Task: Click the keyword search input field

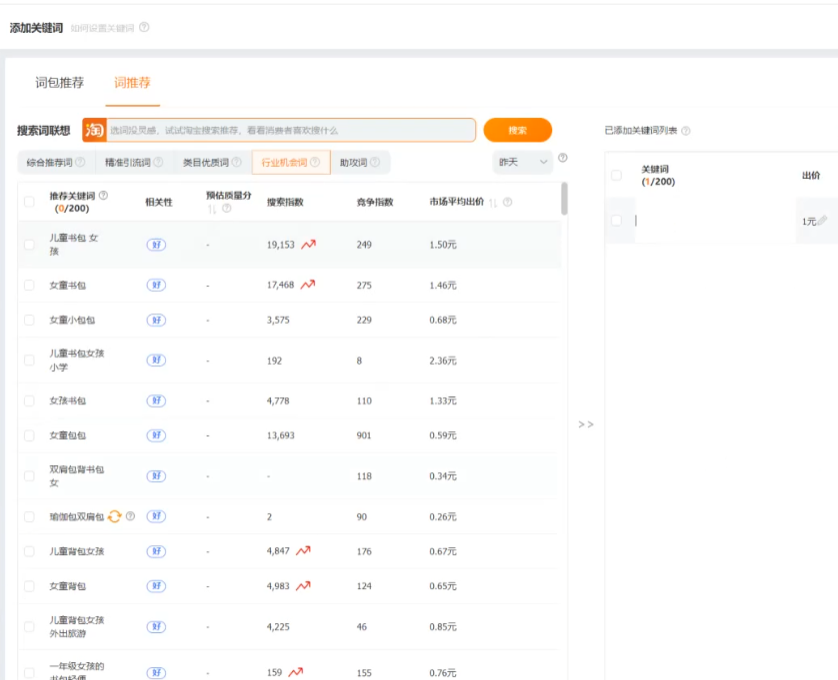Action: (290, 130)
